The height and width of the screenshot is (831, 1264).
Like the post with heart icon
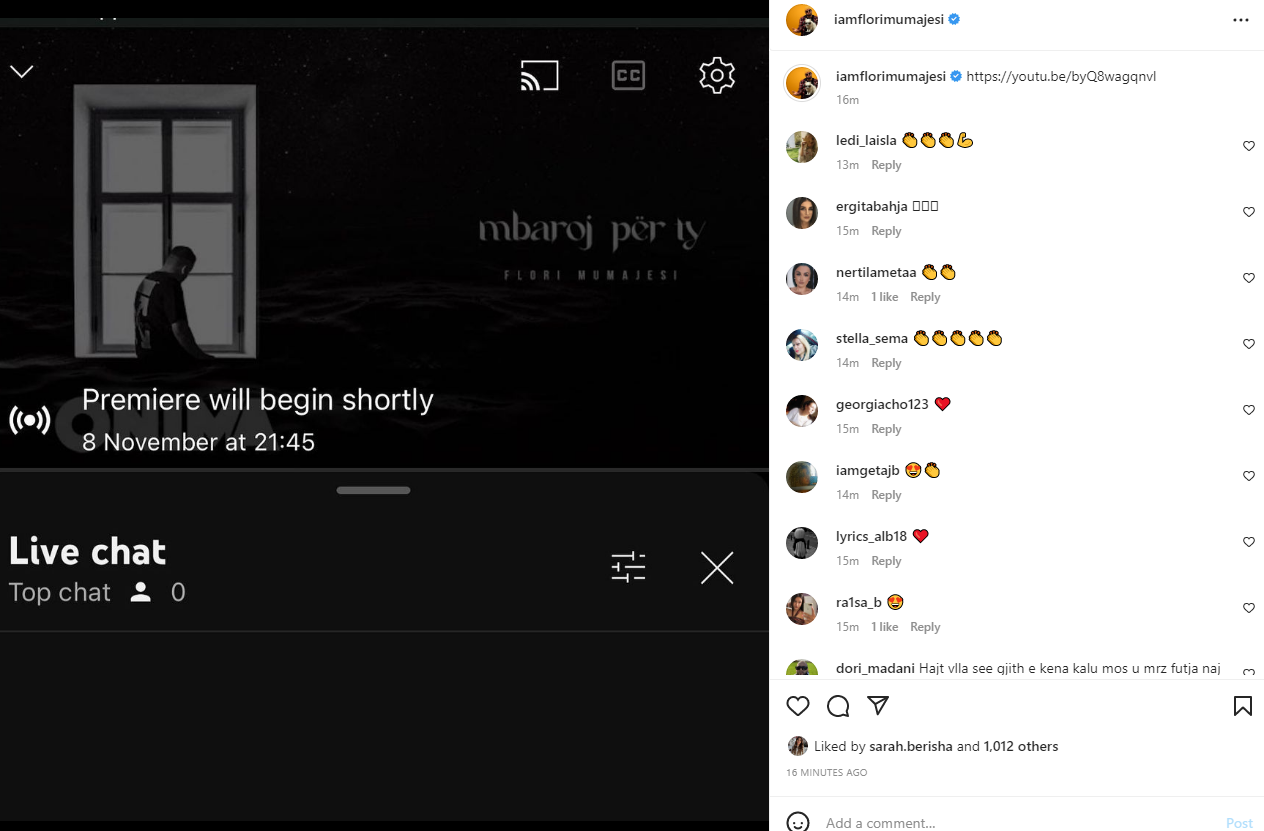click(x=798, y=706)
